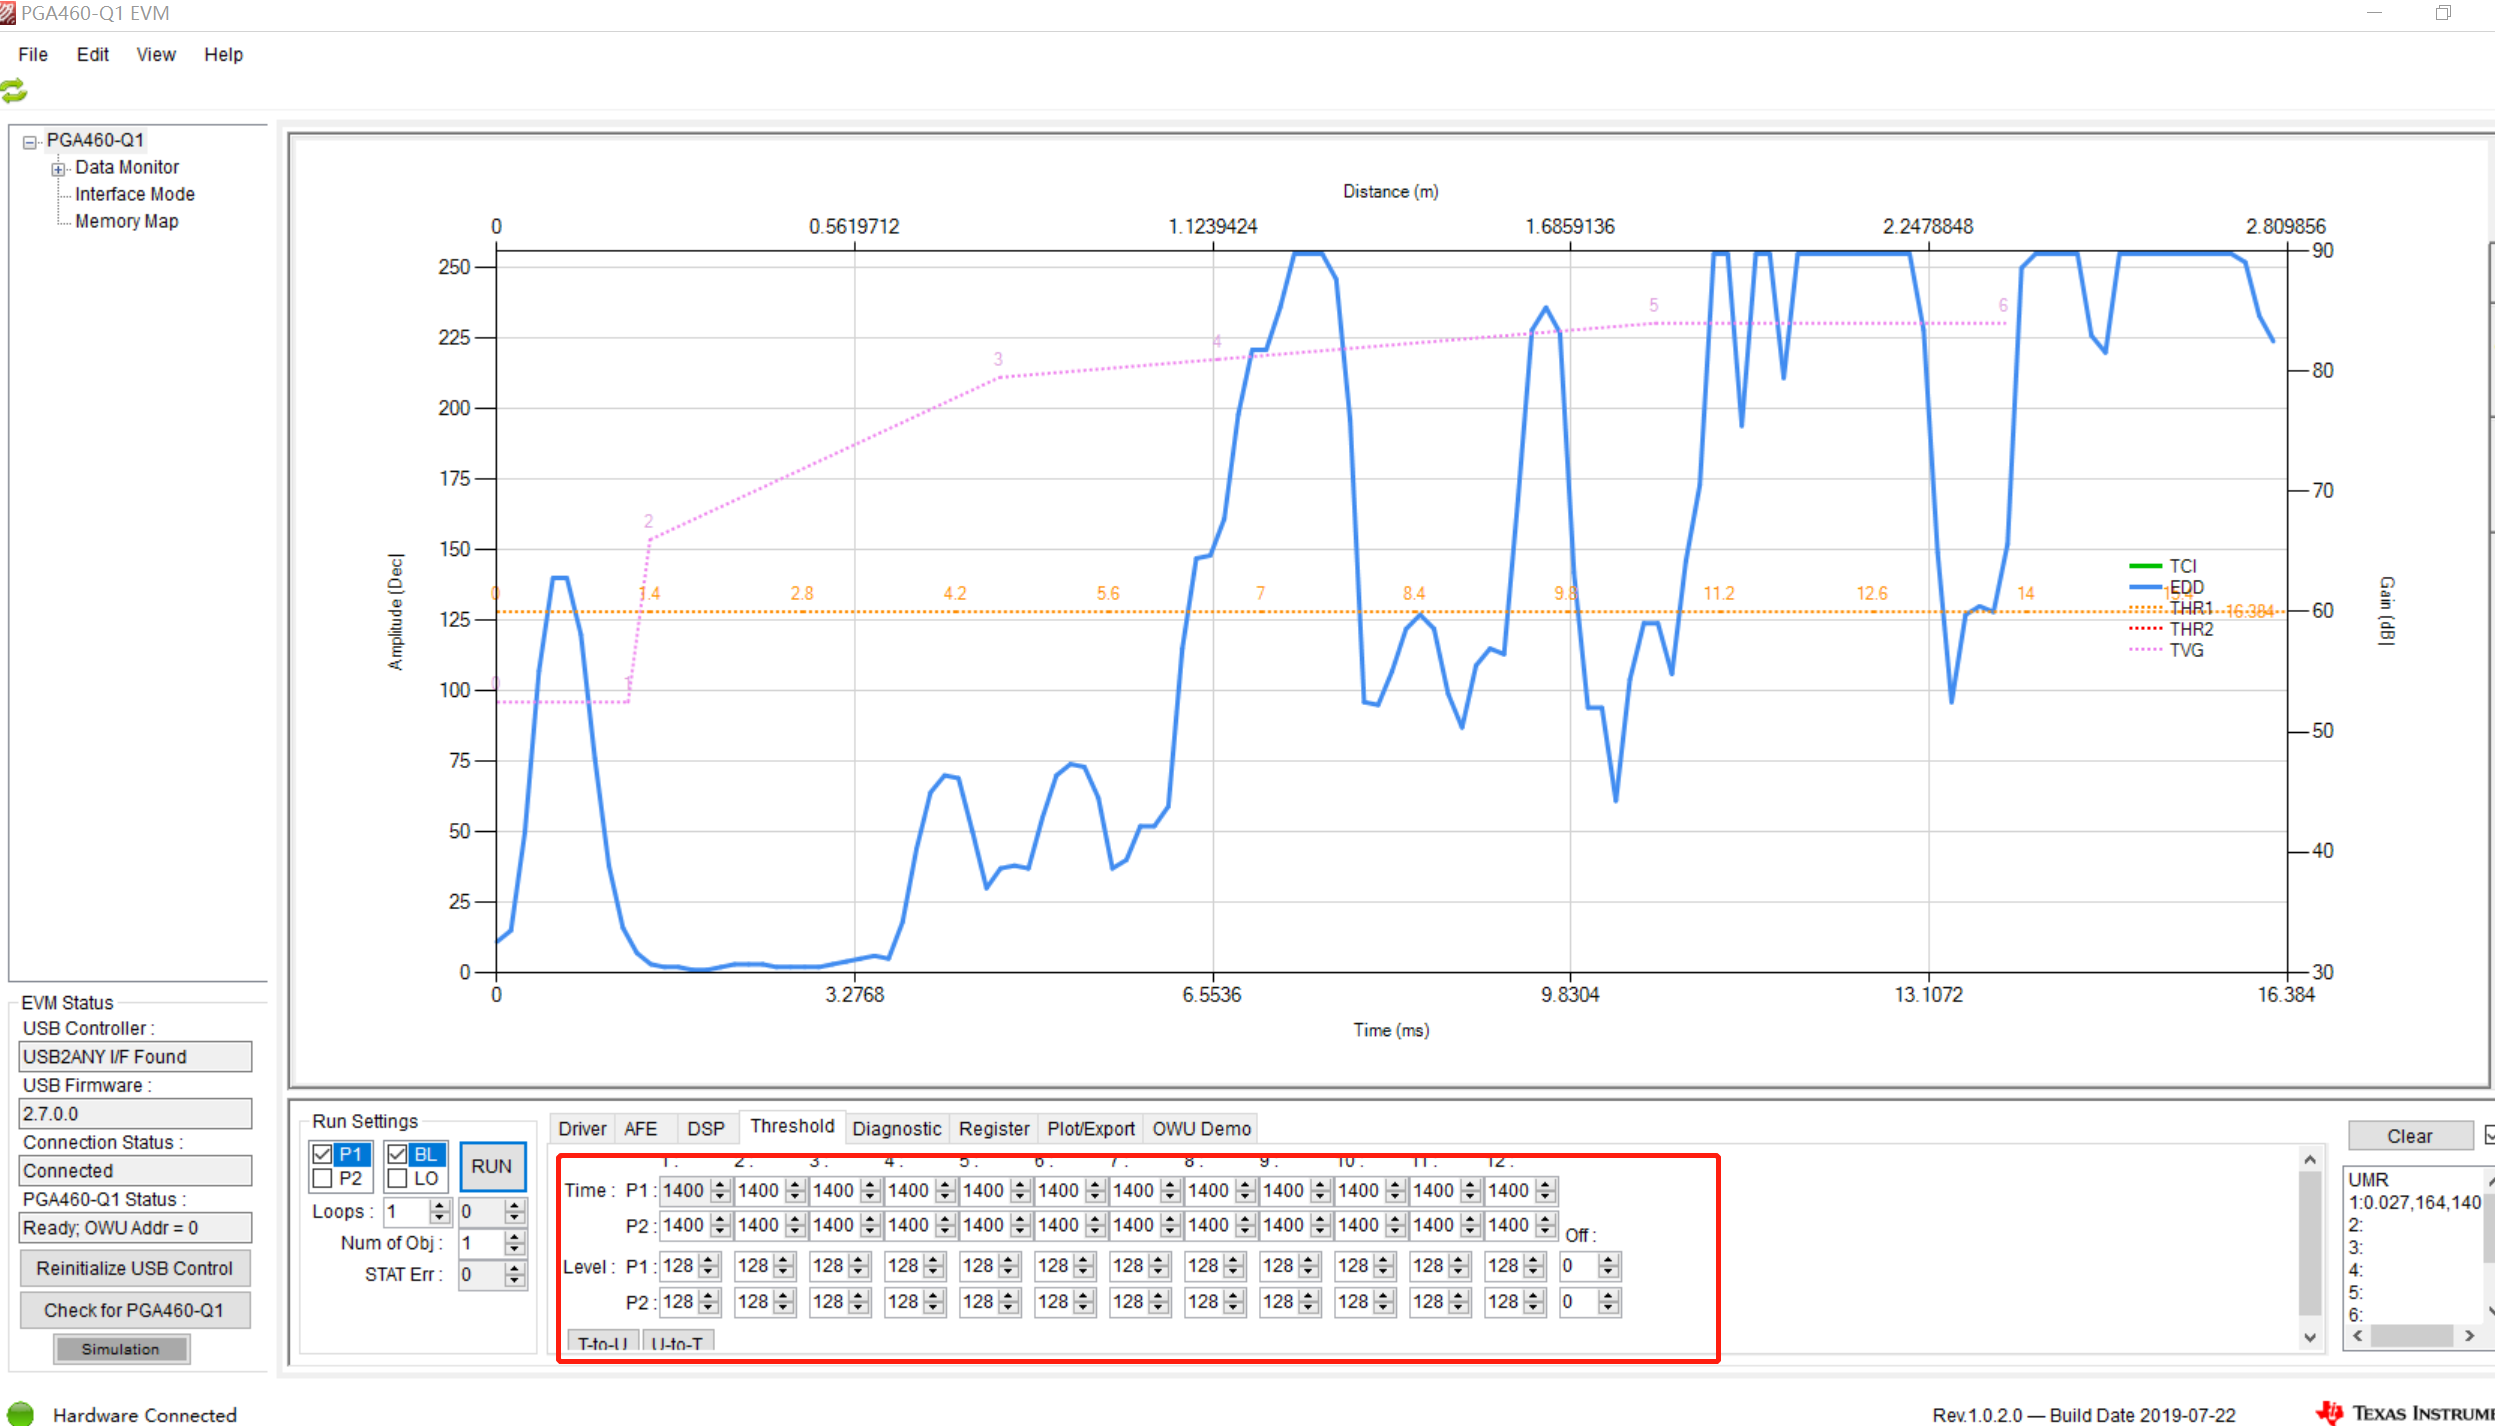This screenshot has height=1426, width=2495.
Task: Expand the Data Monitor tree node
Action: point(58,167)
